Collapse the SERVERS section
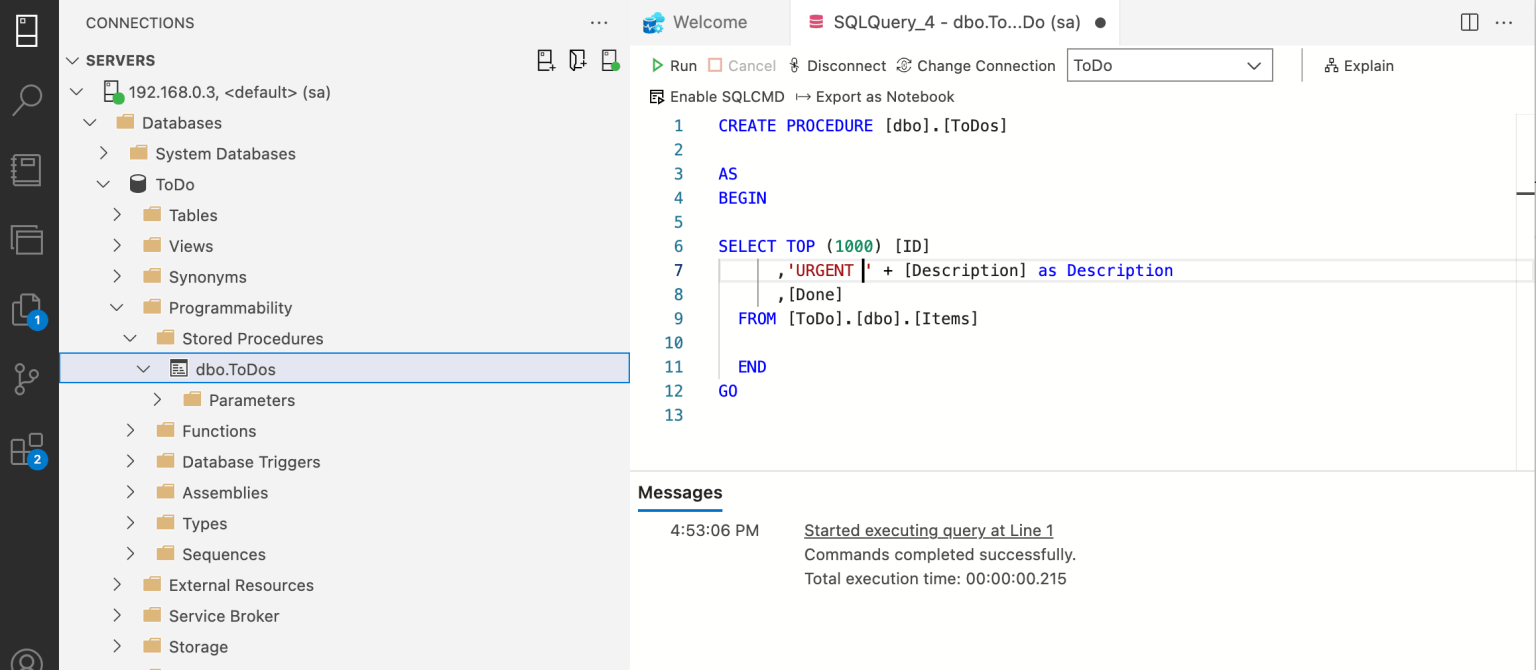Viewport: 1536px width, 670px height. coord(72,60)
